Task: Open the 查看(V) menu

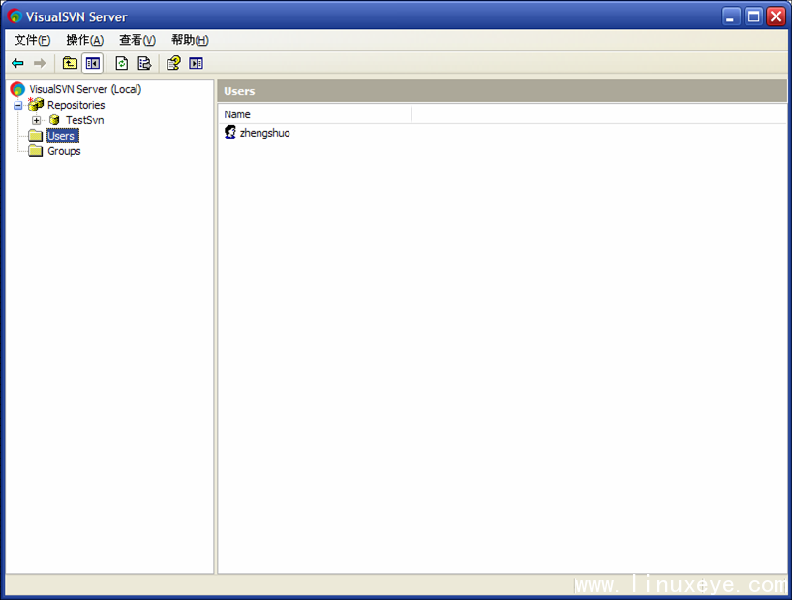Action: pos(137,40)
